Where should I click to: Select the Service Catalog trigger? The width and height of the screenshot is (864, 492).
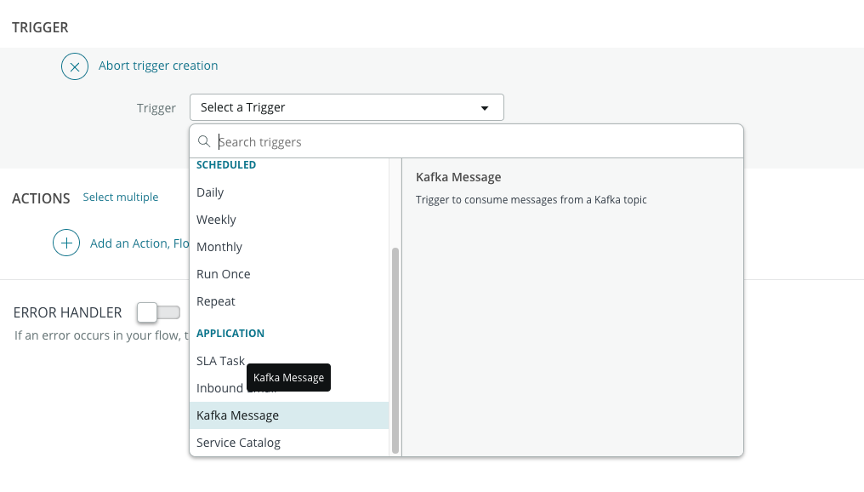289,442
